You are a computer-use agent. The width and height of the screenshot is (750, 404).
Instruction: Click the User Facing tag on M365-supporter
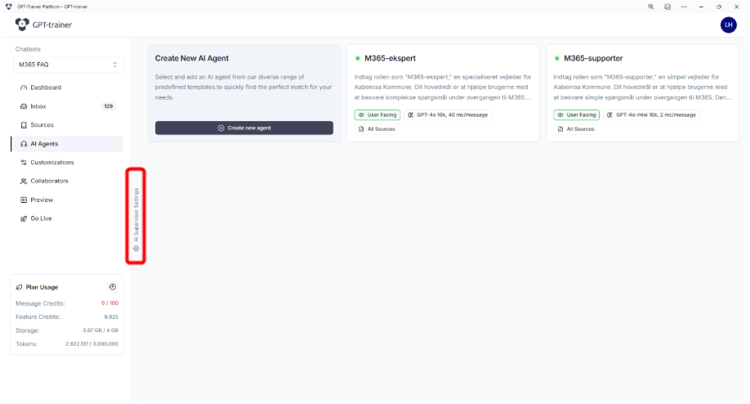click(577, 115)
